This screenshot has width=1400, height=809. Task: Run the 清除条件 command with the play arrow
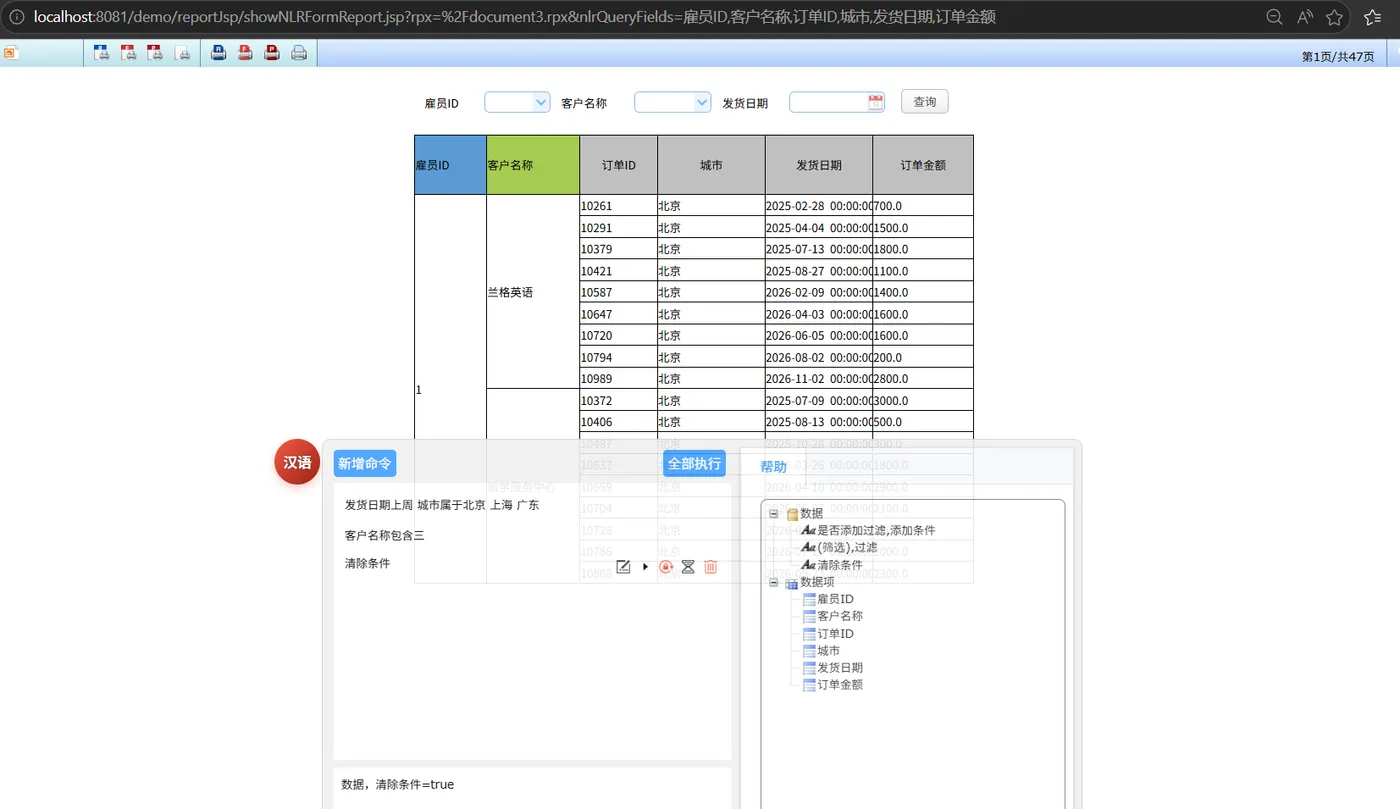click(x=645, y=567)
